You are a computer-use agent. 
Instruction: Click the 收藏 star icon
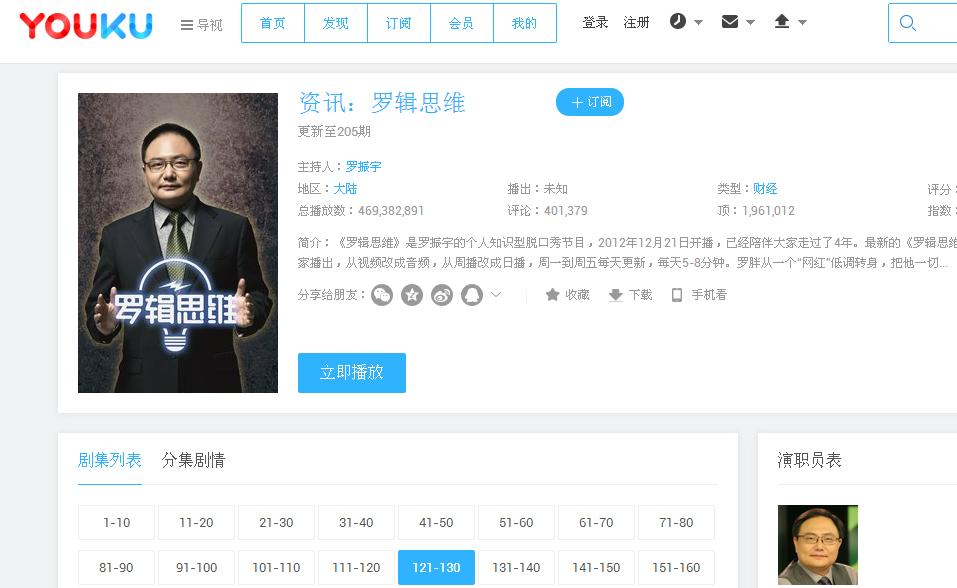click(x=552, y=295)
